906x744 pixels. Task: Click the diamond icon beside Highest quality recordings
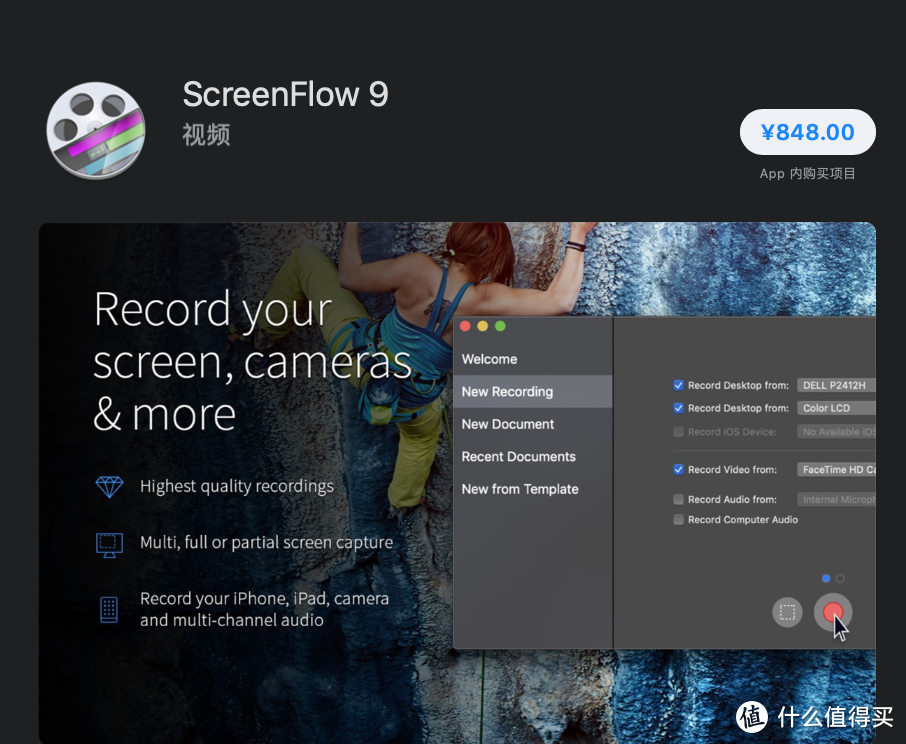coord(109,487)
